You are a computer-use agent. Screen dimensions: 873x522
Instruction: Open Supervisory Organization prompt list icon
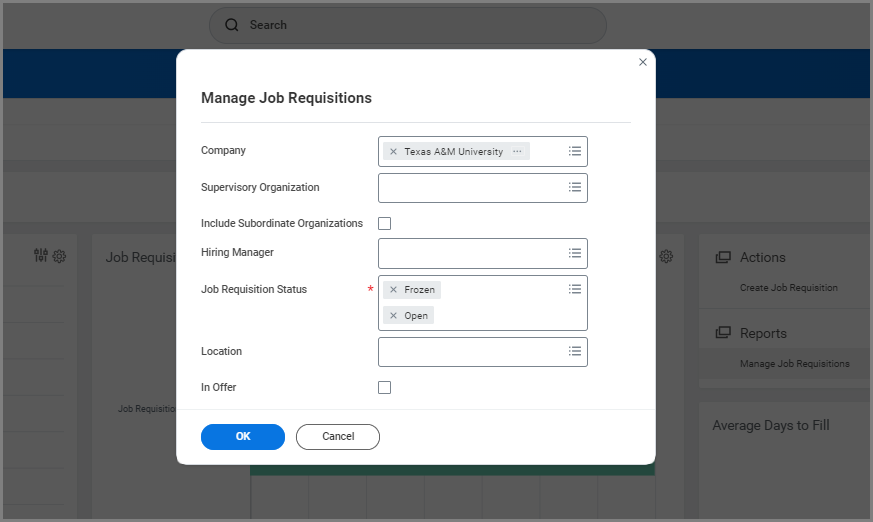[575, 187]
